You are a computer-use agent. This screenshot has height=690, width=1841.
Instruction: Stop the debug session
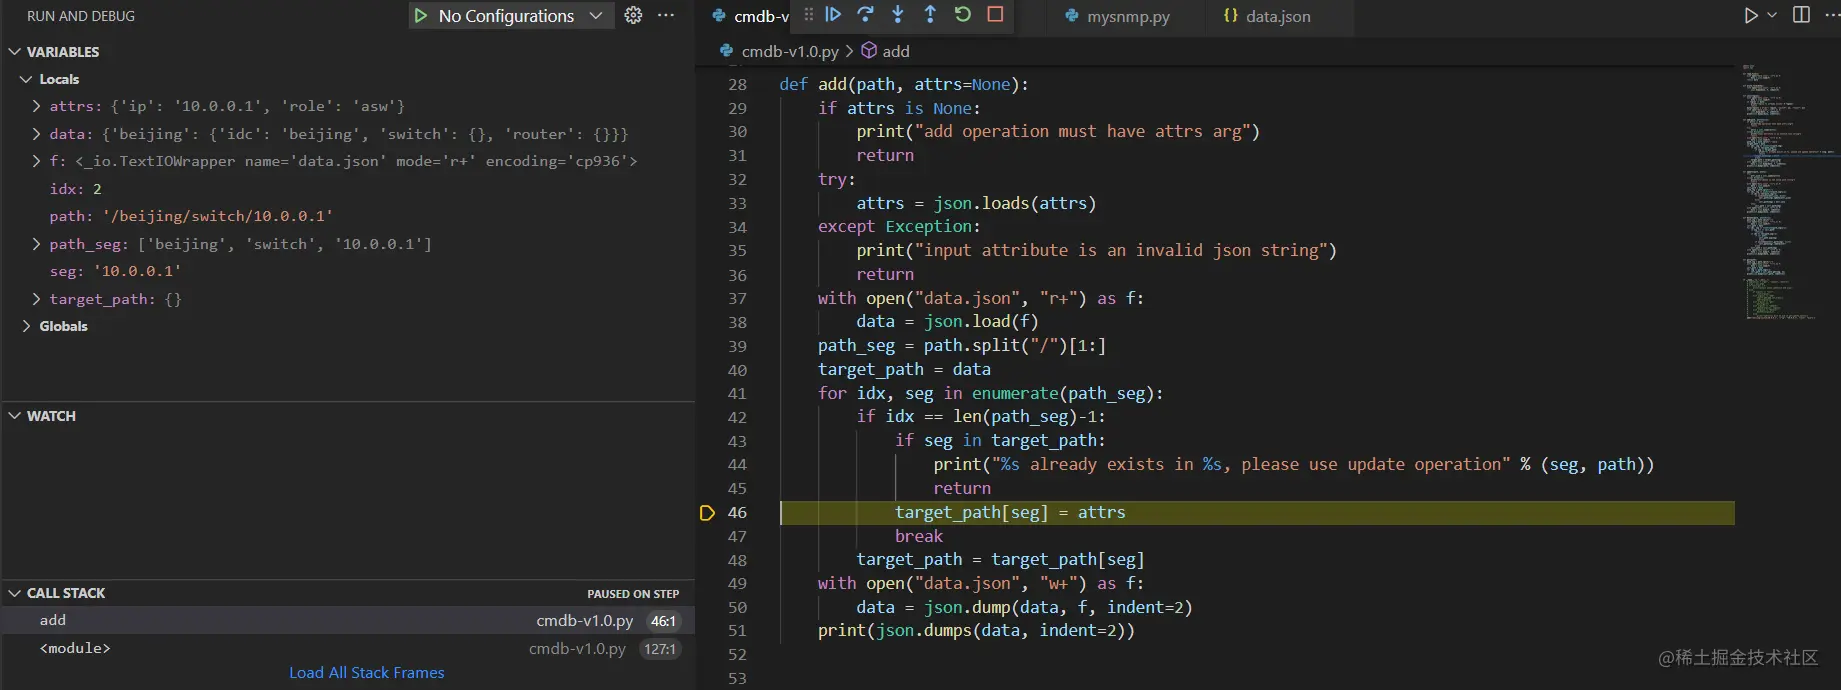(995, 14)
